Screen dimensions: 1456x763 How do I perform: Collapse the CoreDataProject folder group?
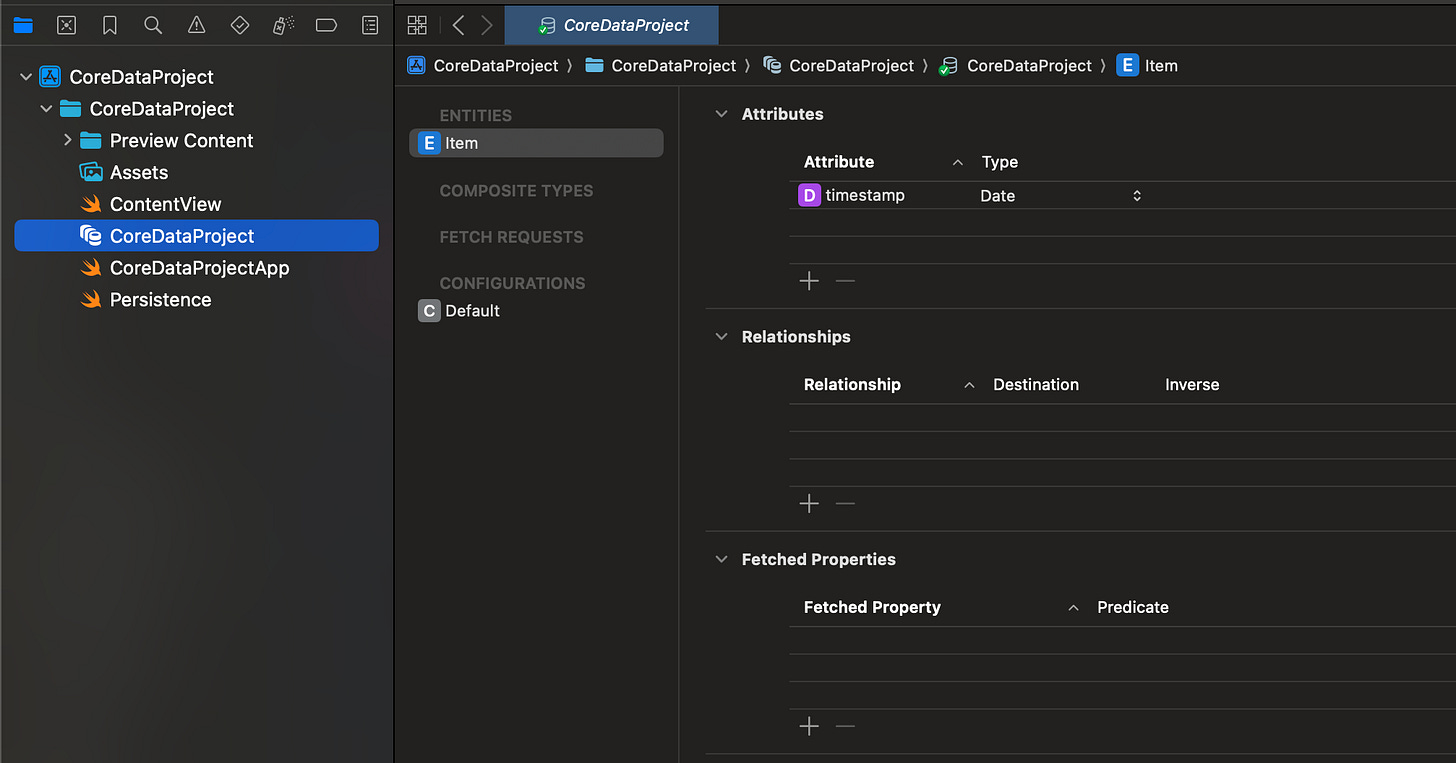(x=46, y=109)
